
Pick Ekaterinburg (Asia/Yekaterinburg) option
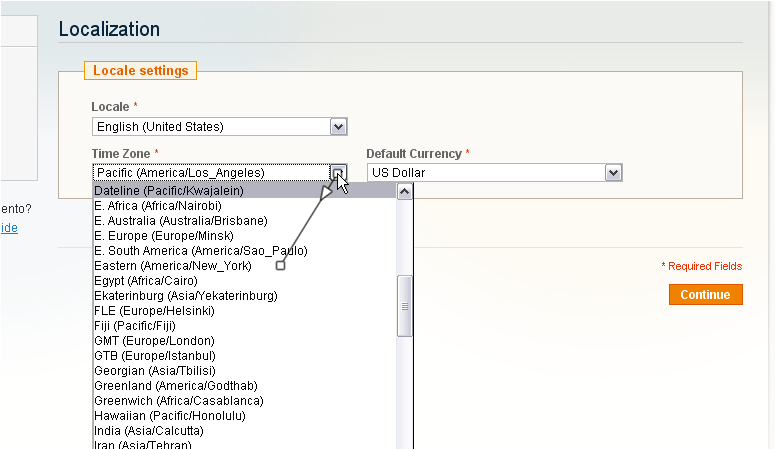(x=186, y=296)
